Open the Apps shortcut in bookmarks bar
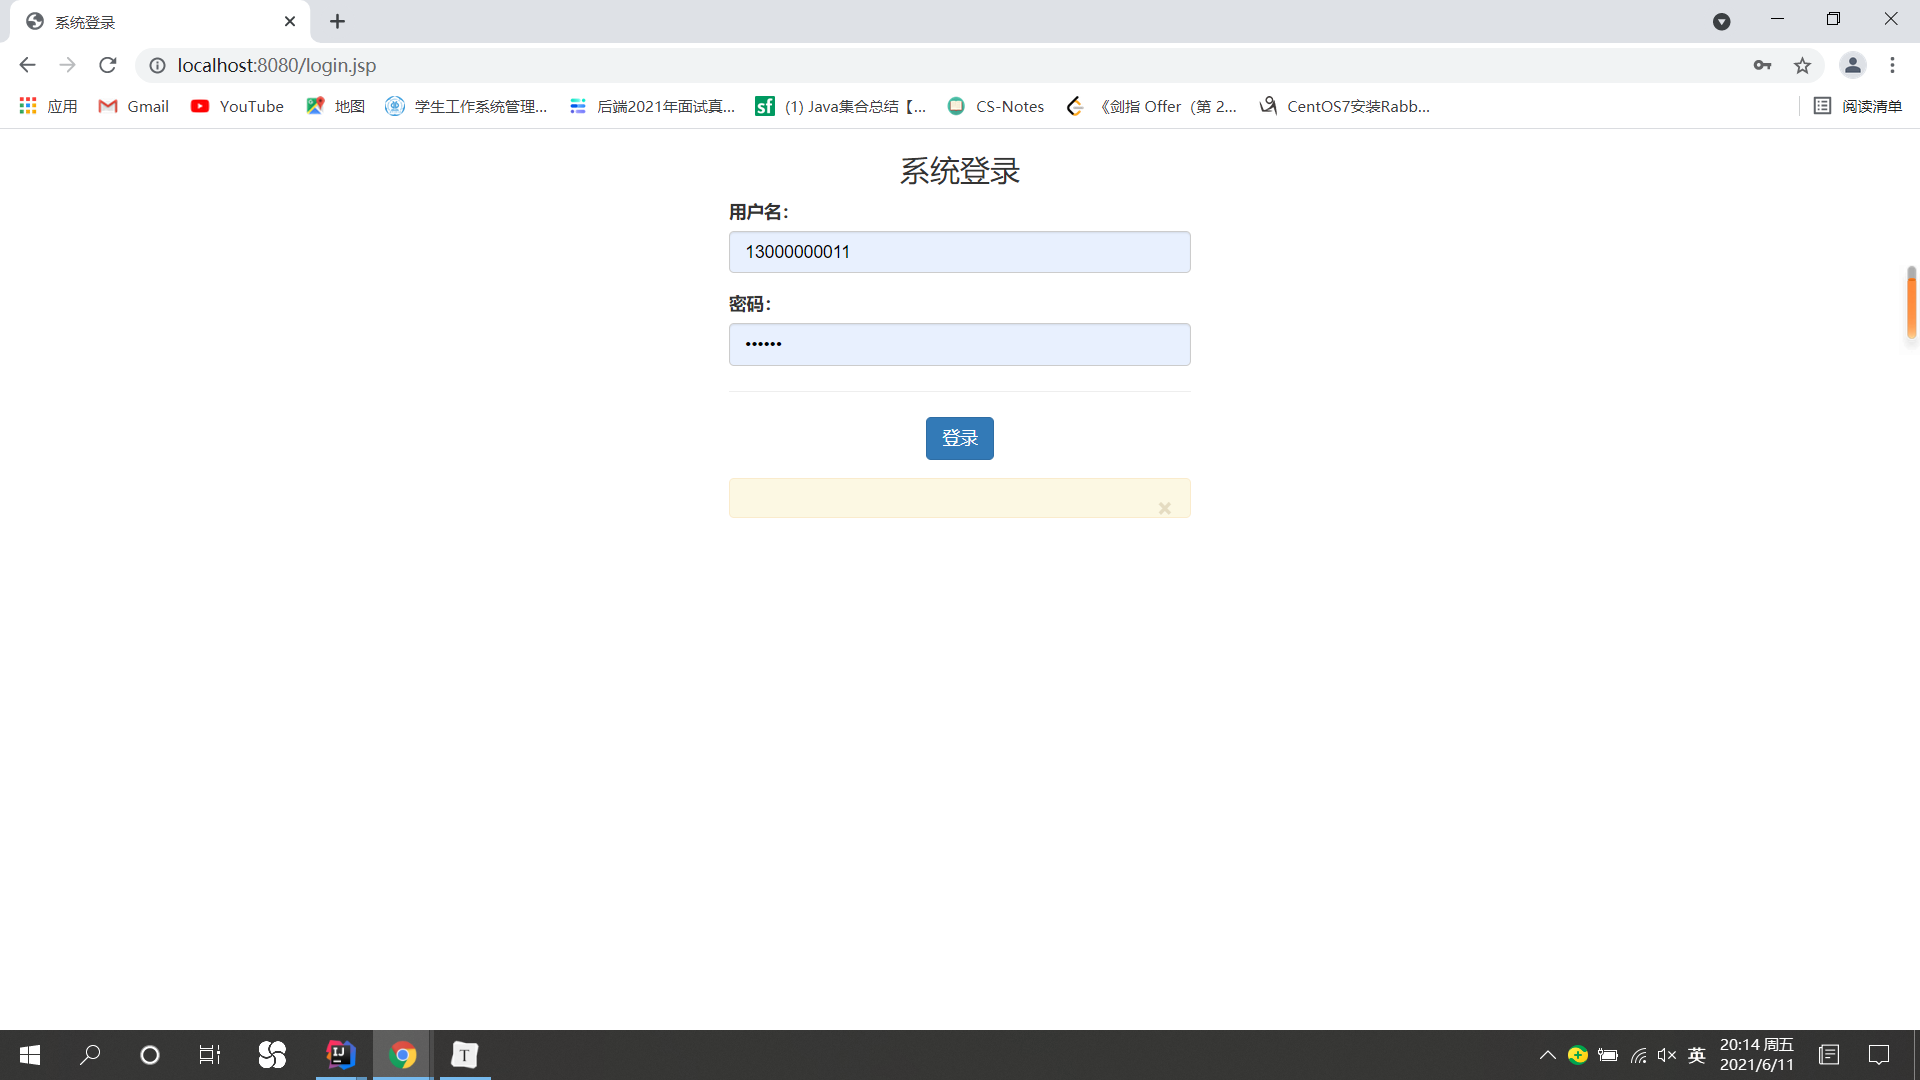Viewport: 1920px width, 1080px height. tap(47, 106)
